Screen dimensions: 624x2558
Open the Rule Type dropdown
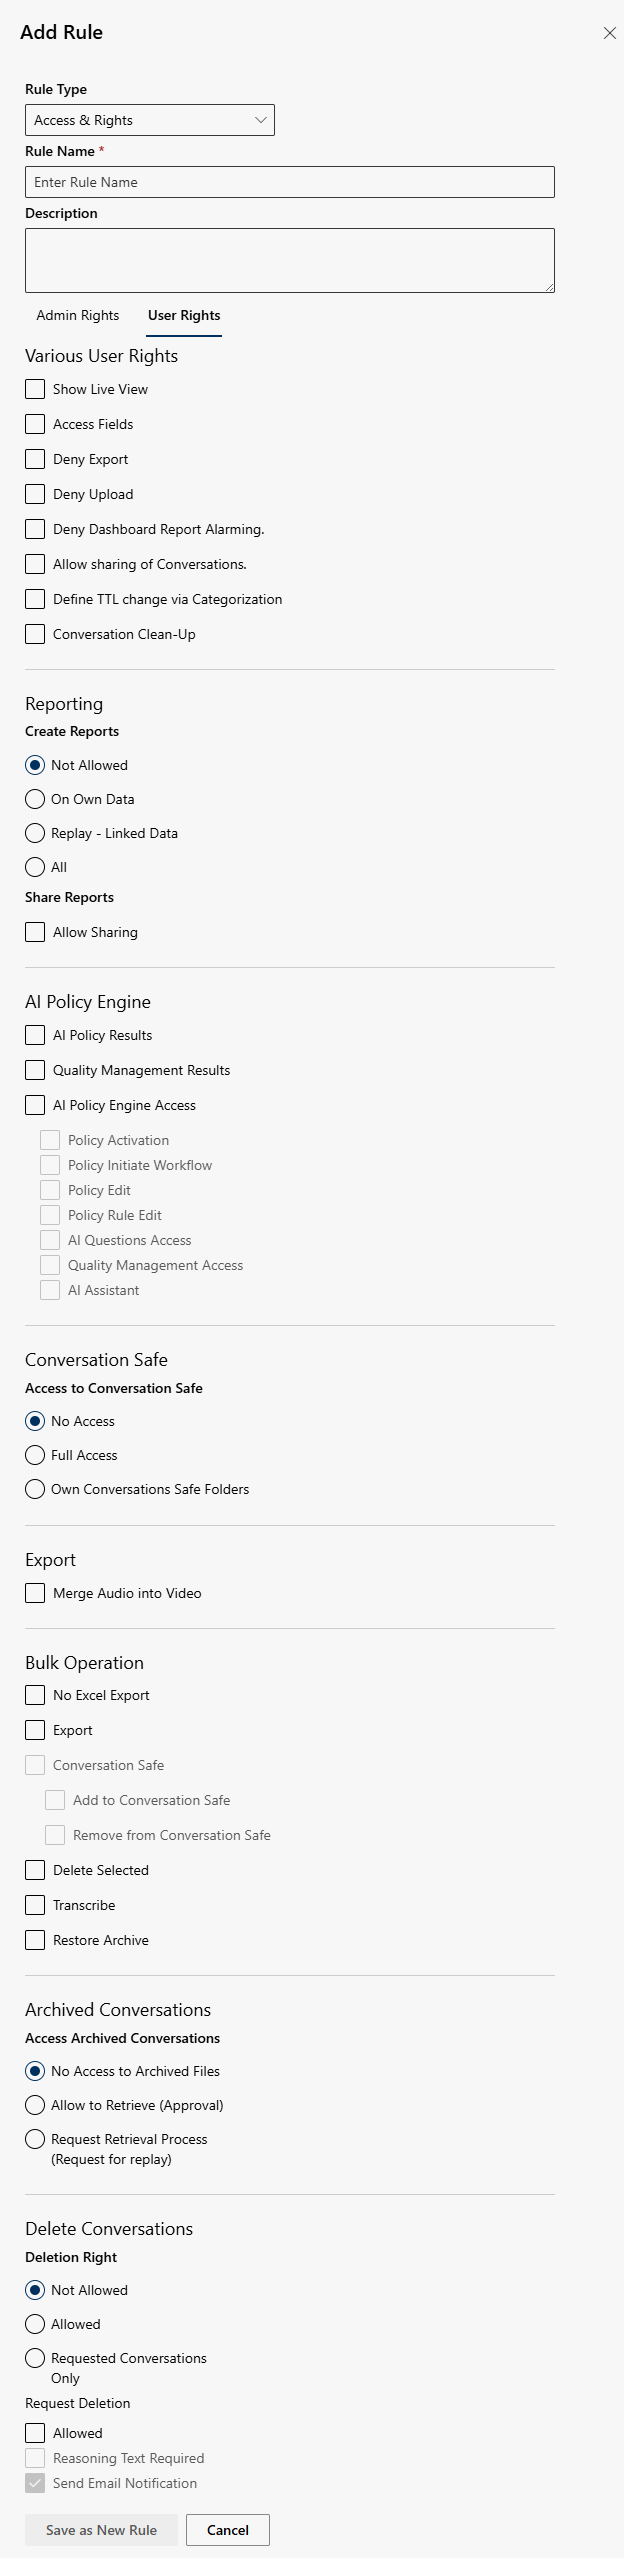150,119
